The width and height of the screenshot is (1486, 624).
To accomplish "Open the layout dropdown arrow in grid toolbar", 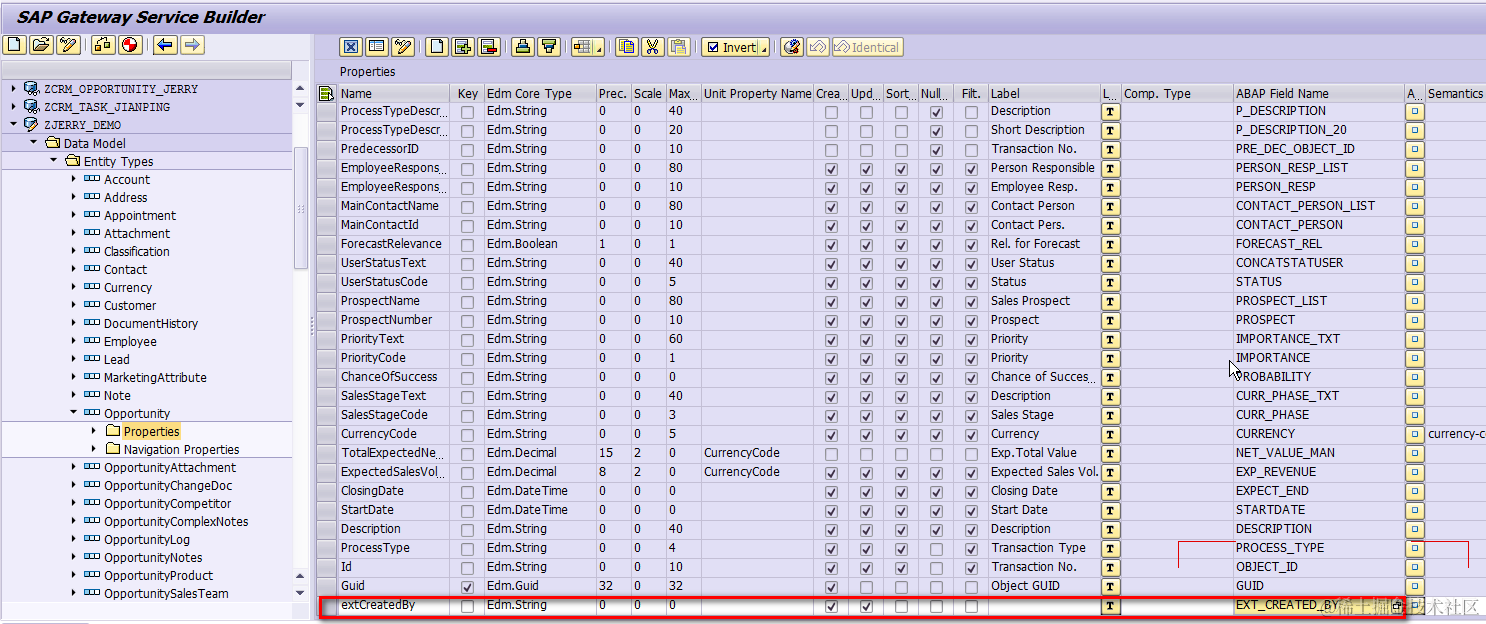I will tap(598, 48).
